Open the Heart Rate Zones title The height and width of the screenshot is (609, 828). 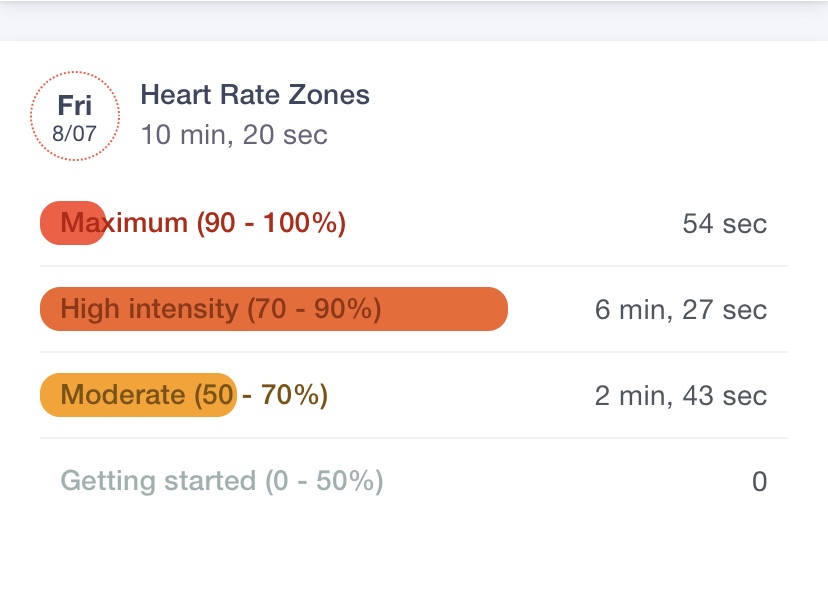[255, 96]
